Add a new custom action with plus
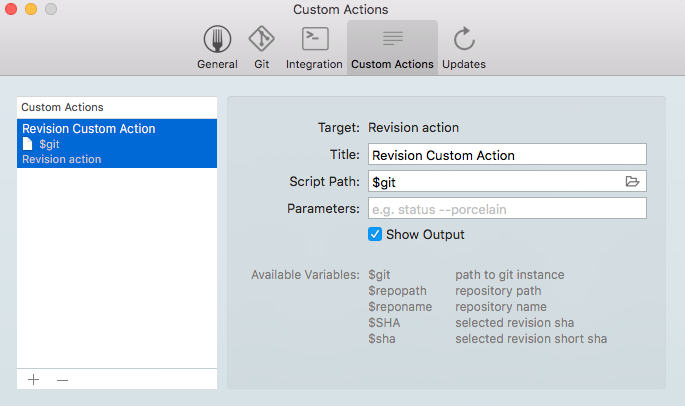Screen dimensions: 685x406 click(x=34, y=380)
